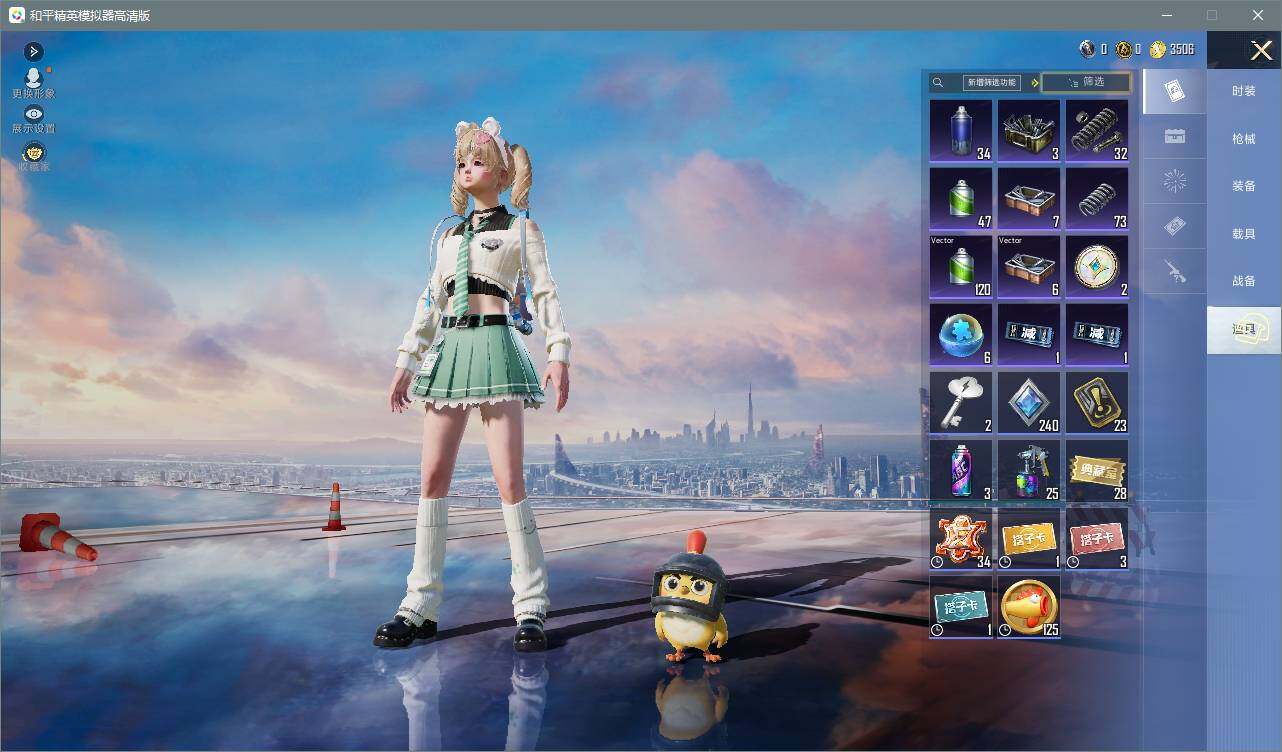This screenshot has height=752, width=1282.
Task: Select the megaphone coin item with 125
Action: pos(1029,607)
